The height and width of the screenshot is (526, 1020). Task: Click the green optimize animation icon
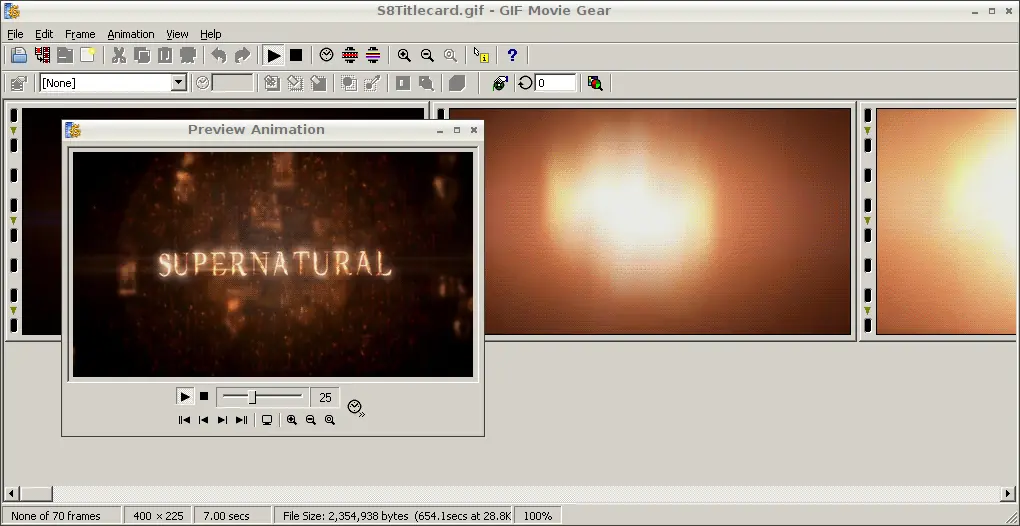(500, 83)
